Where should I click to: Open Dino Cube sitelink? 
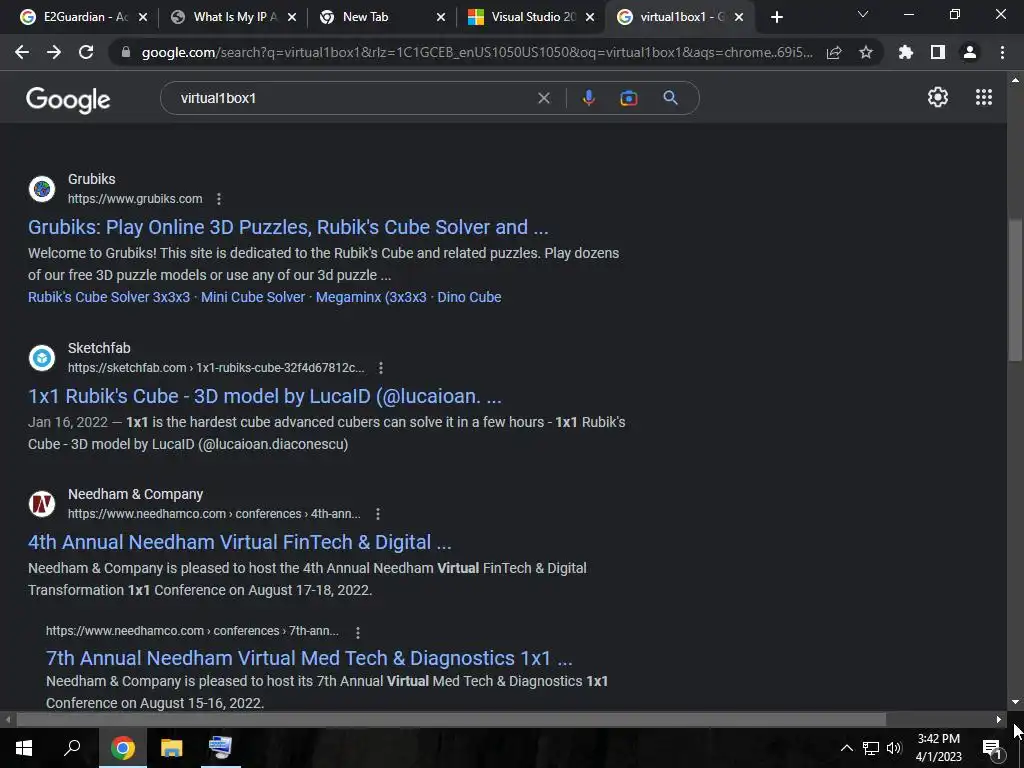pos(469,297)
